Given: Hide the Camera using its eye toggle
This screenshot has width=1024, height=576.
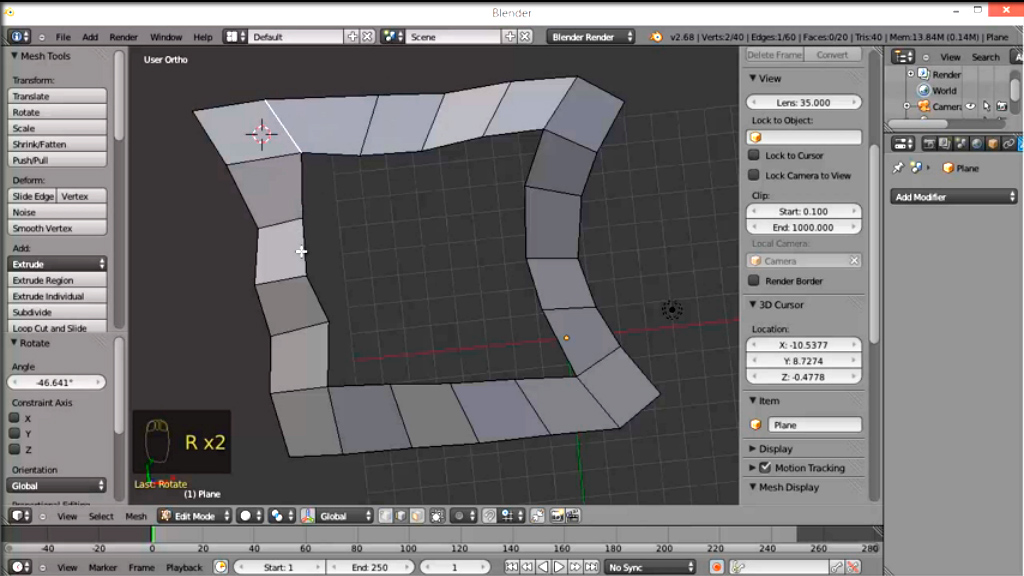Looking at the screenshot, I should (x=970, y=106).
